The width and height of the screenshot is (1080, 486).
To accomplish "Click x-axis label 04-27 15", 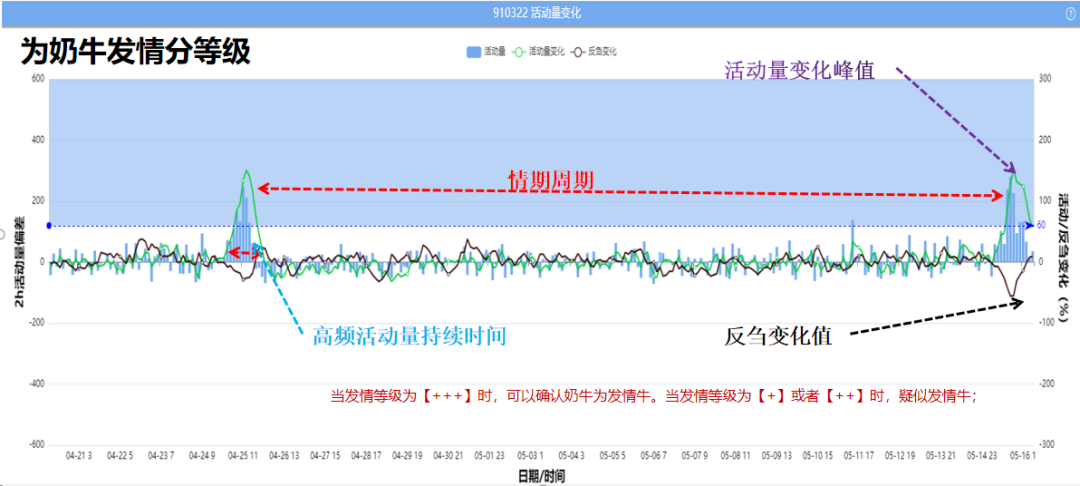I will click(324, 456).
